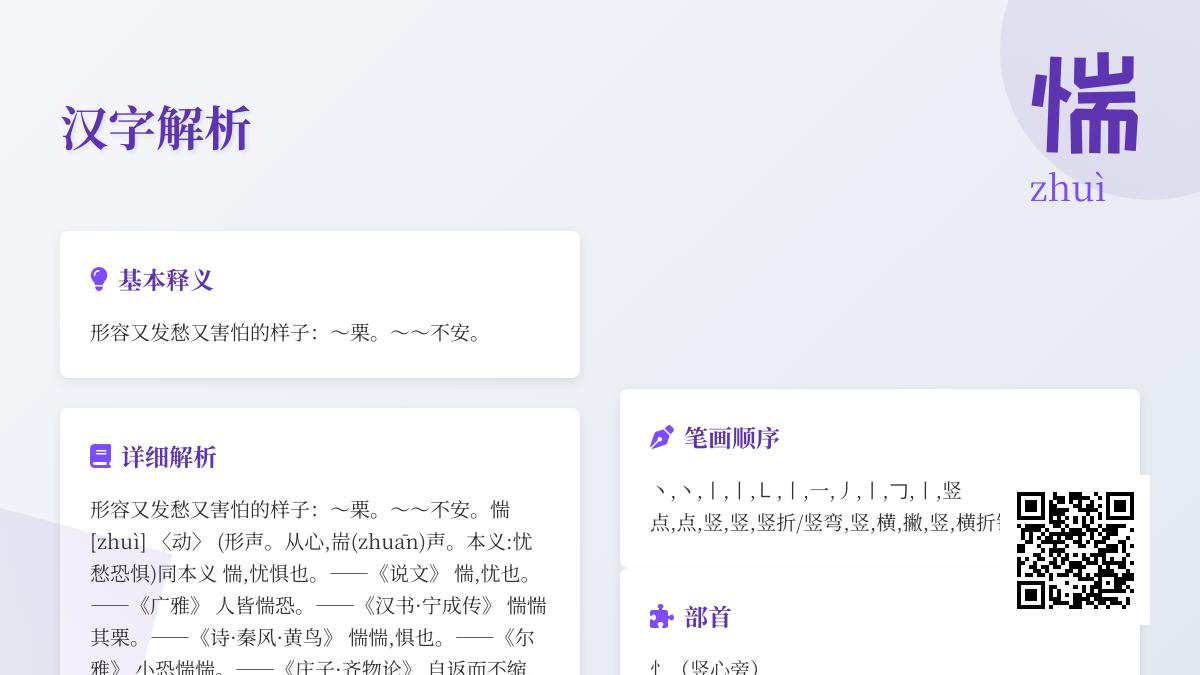
Task: Click the 部首 heading
Action: tap(708, 617)
